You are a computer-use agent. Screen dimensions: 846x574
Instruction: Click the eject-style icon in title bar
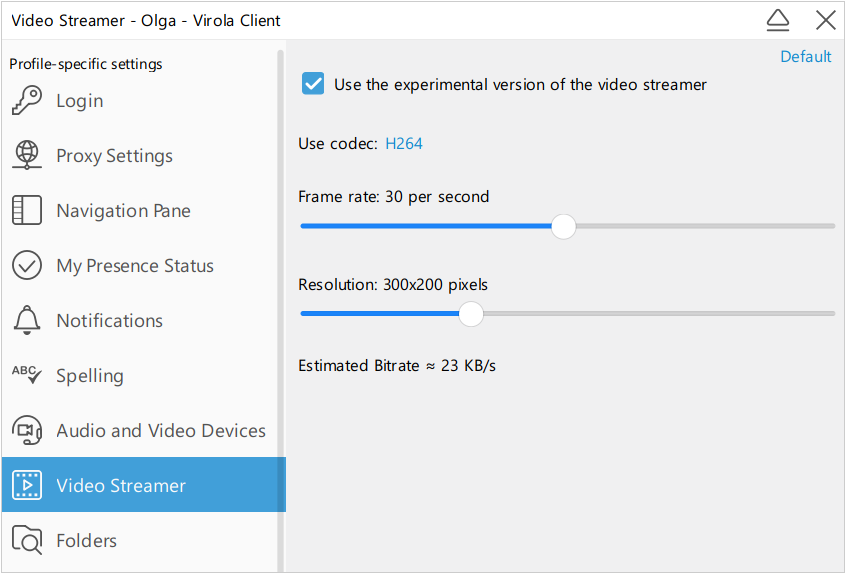pos(778,20)
